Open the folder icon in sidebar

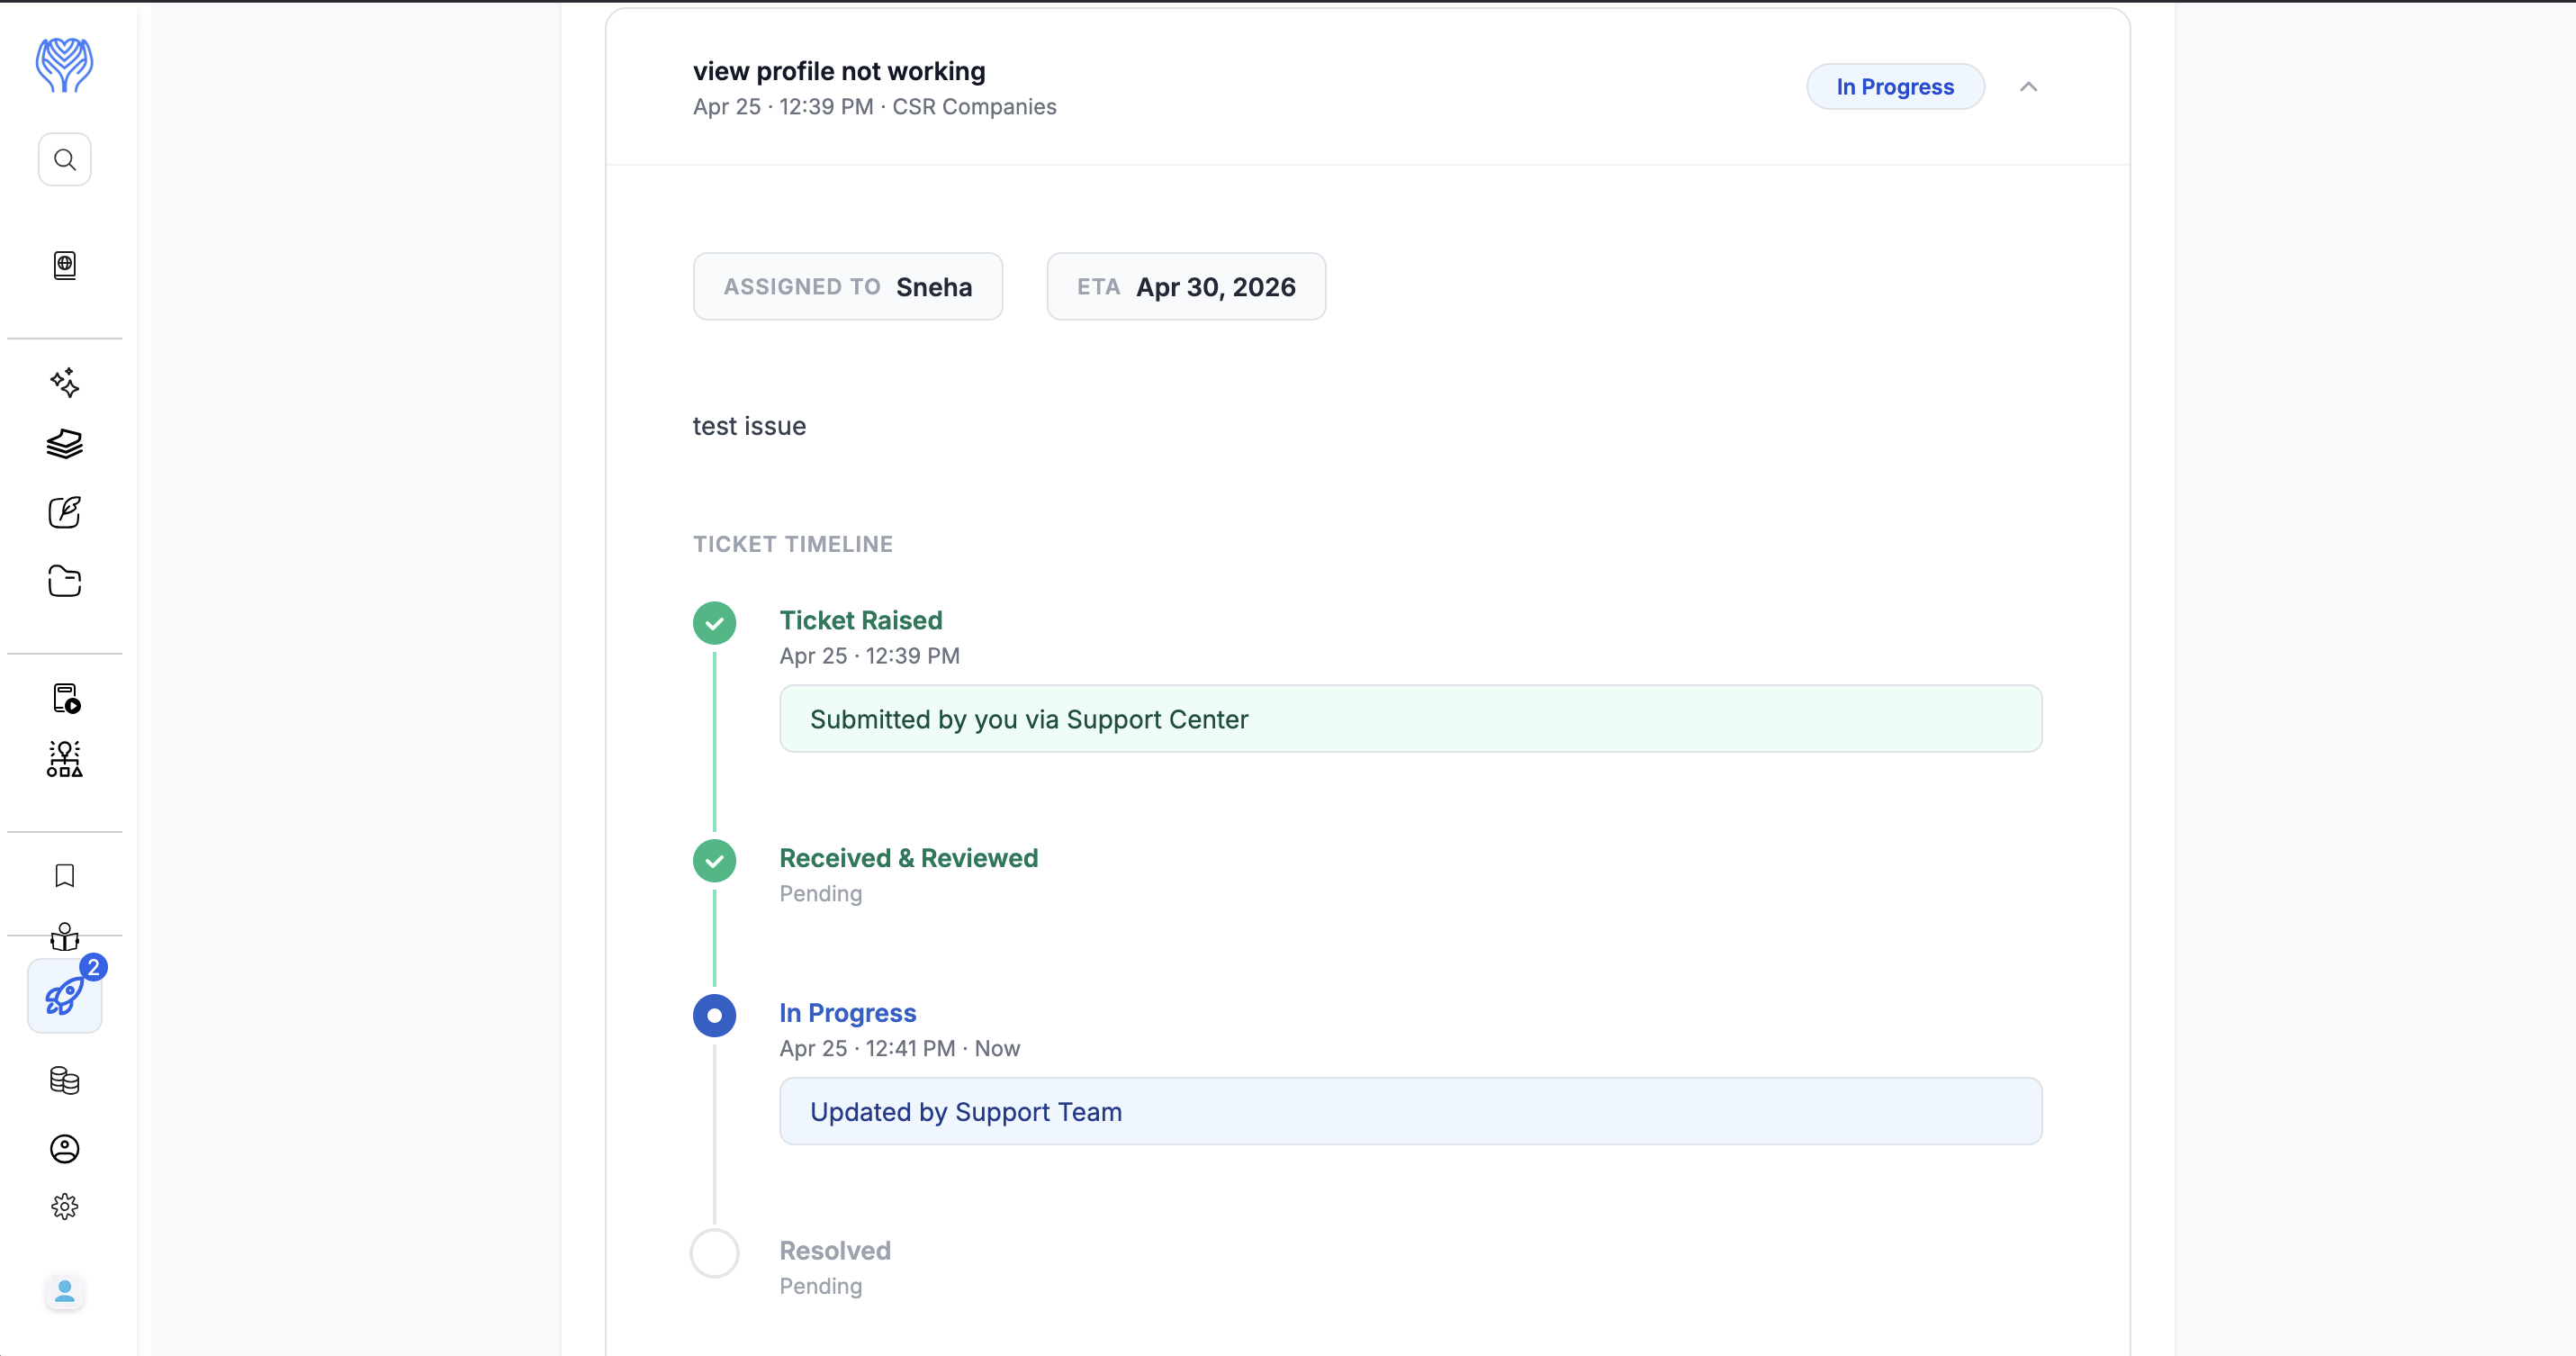(64, 581)
